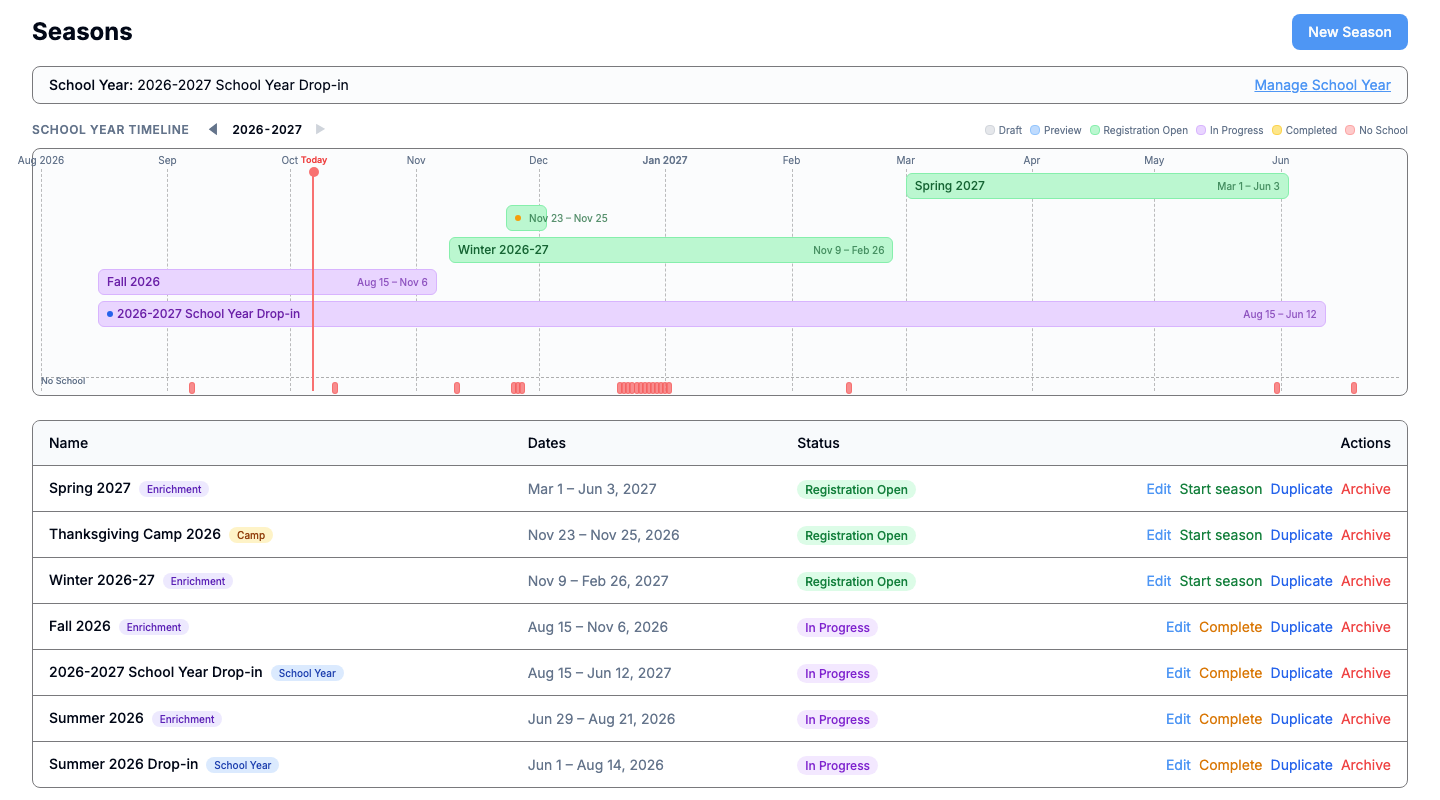Start season for Spring 2027
Viewport: 1440px width, 800px height.
tap(1220, 489)
